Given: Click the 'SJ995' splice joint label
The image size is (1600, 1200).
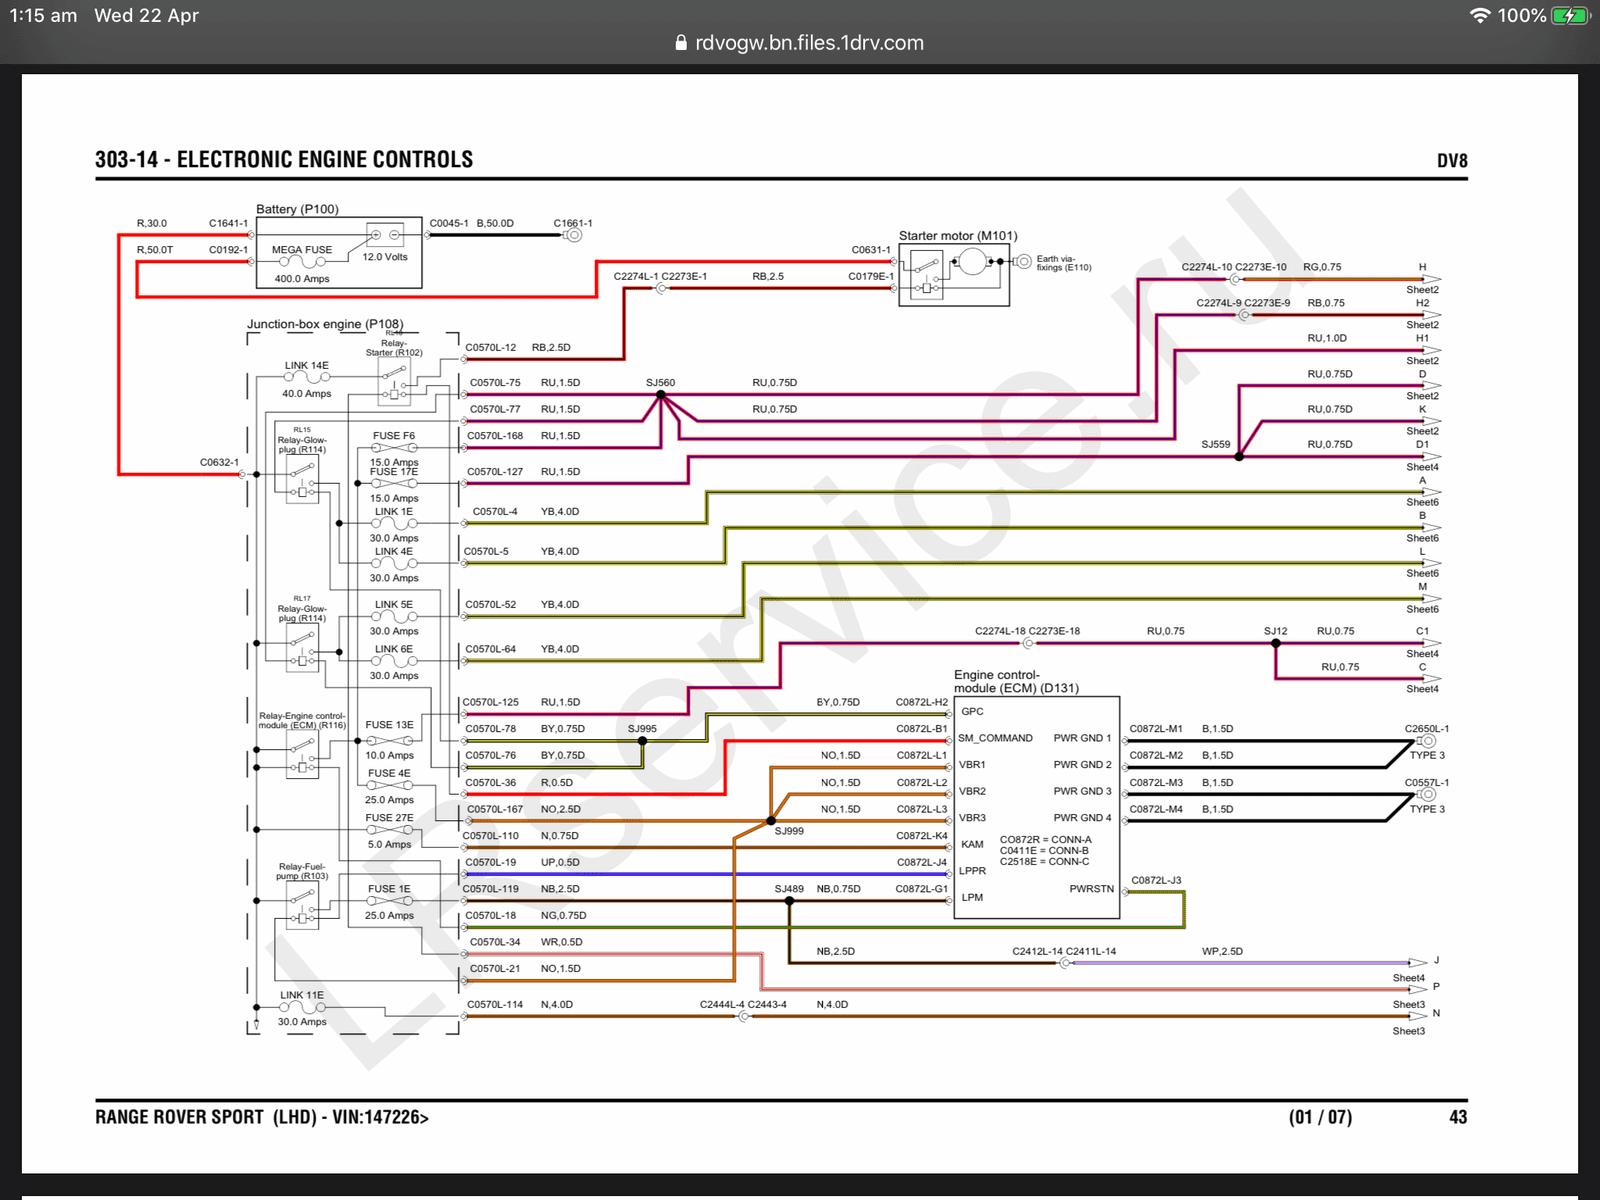Looking at the screenshot, I should [642, 729].
